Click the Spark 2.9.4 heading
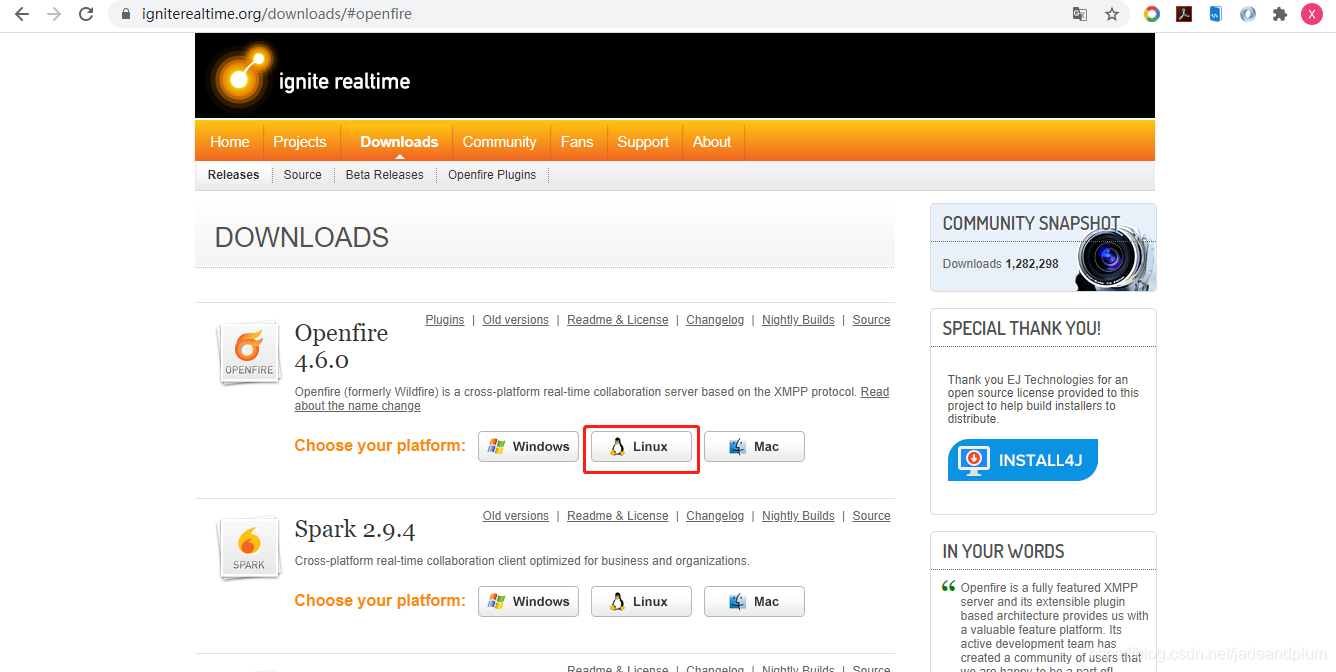The width and height of the screenshot is (1336, 672). (355, 529)
